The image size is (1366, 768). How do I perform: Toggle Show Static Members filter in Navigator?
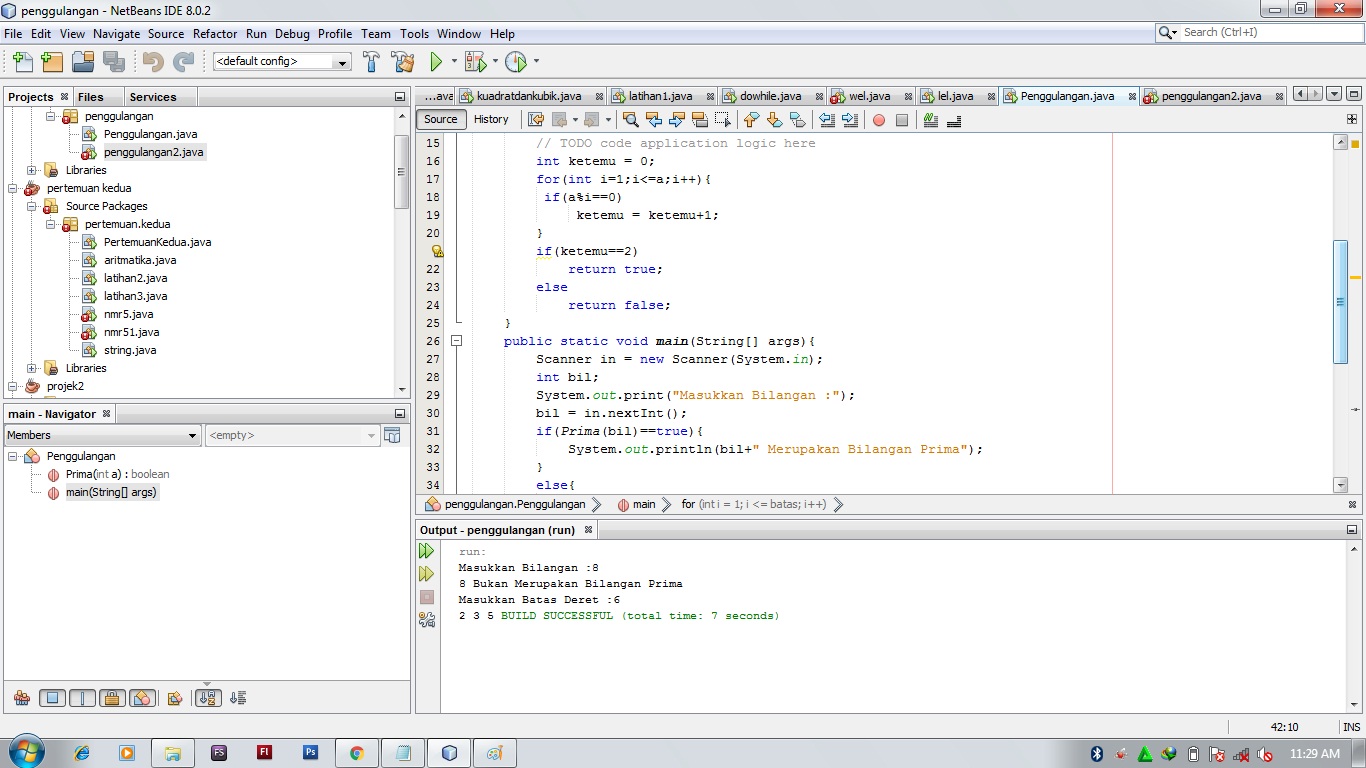(82, 698)
